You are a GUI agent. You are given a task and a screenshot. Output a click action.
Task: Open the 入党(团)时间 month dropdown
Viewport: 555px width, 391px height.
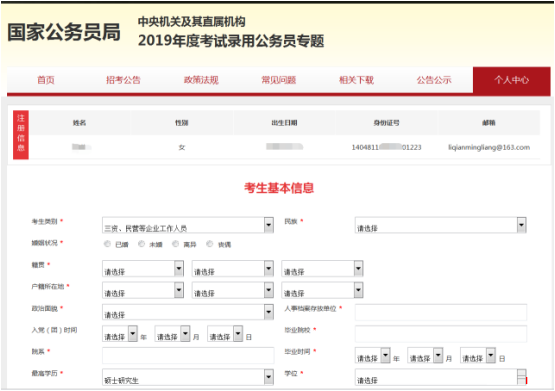pyautogui.click(x=173, y=334)
